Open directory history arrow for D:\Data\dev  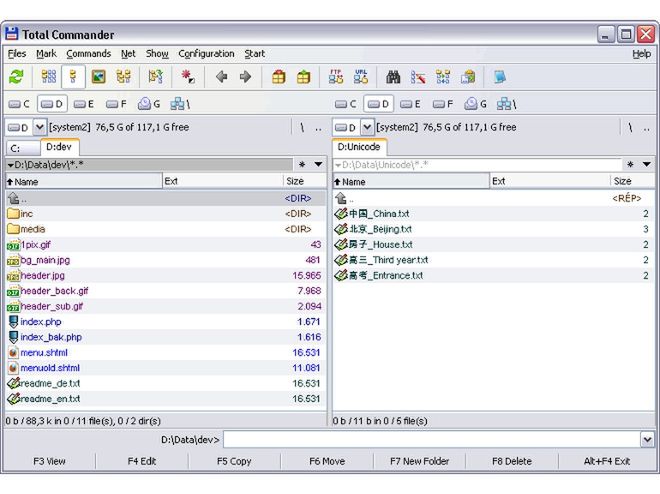319,165
